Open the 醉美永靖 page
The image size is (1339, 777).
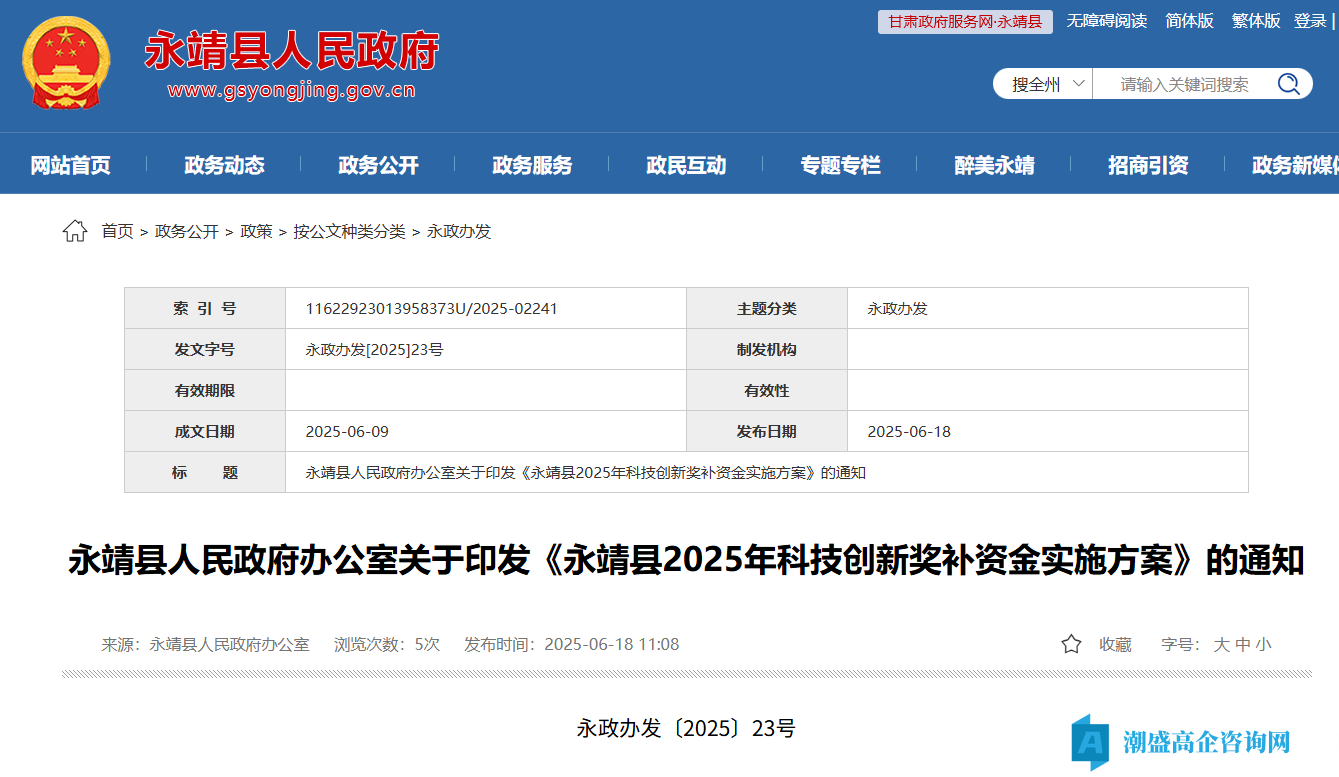pyautogui.click(x=994, y=165)
